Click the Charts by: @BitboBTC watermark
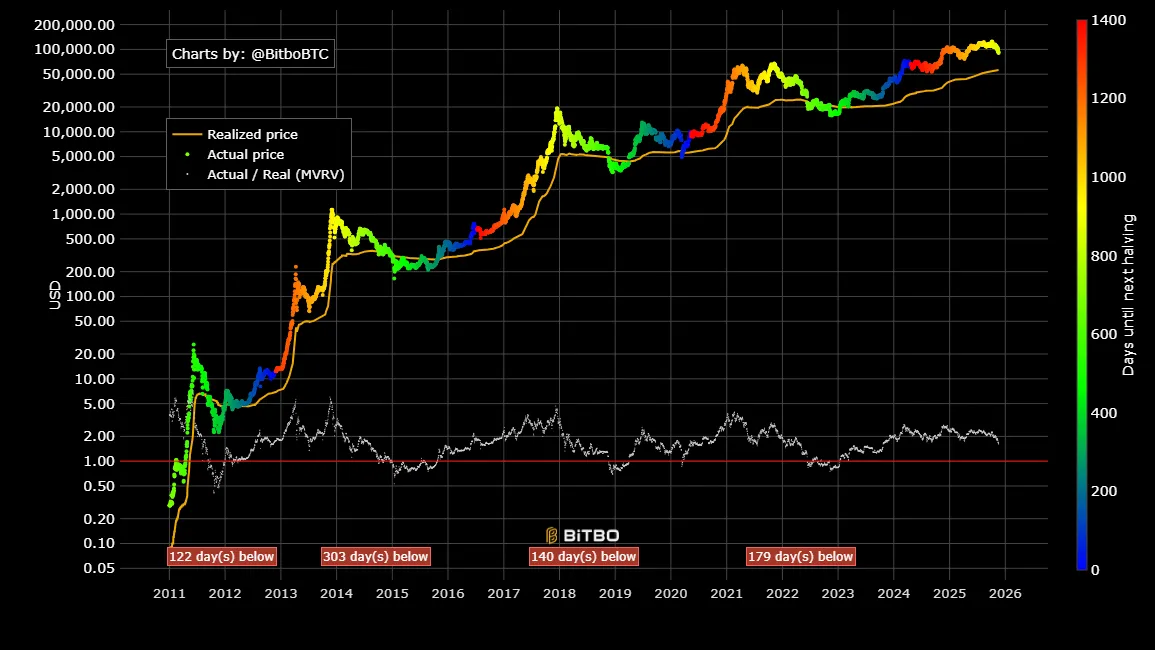 click(x=252, y=54)
